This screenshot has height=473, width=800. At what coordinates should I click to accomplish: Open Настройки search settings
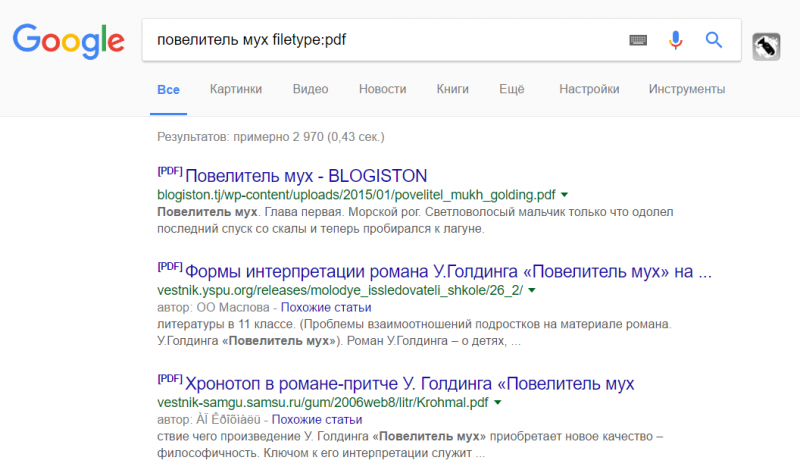(x=588, y=89)
